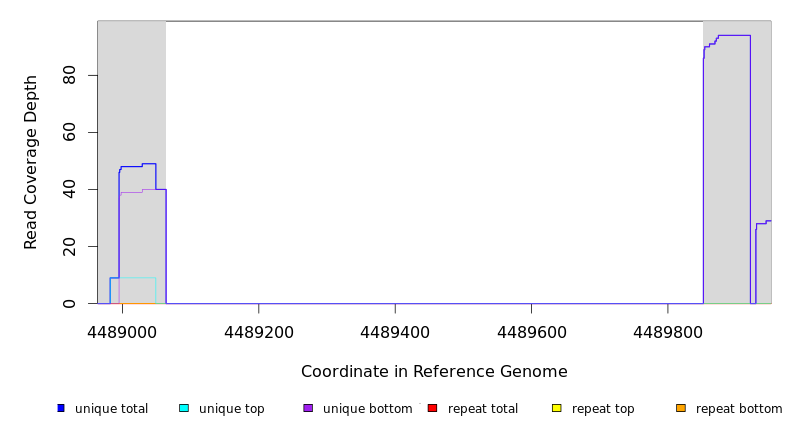The image size is (792, 432).
Task: Click the "unique total" legend label
Action: [111, 409]
